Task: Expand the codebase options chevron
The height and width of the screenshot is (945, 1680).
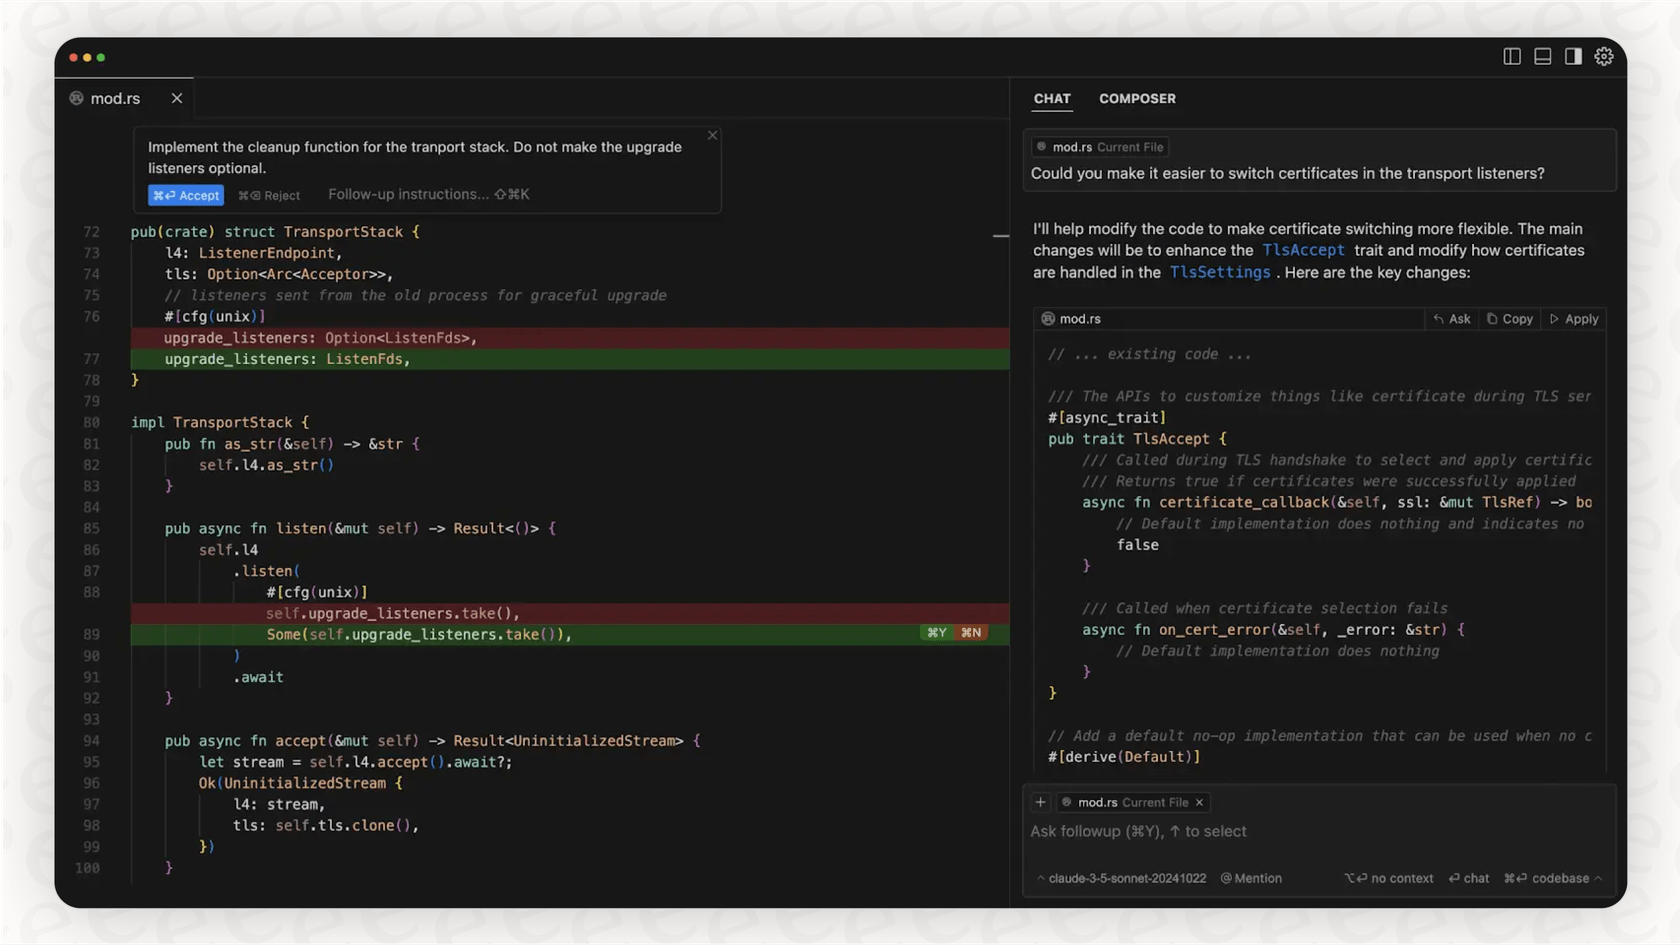Action: pyautogui.click(x=1597, y=878)
